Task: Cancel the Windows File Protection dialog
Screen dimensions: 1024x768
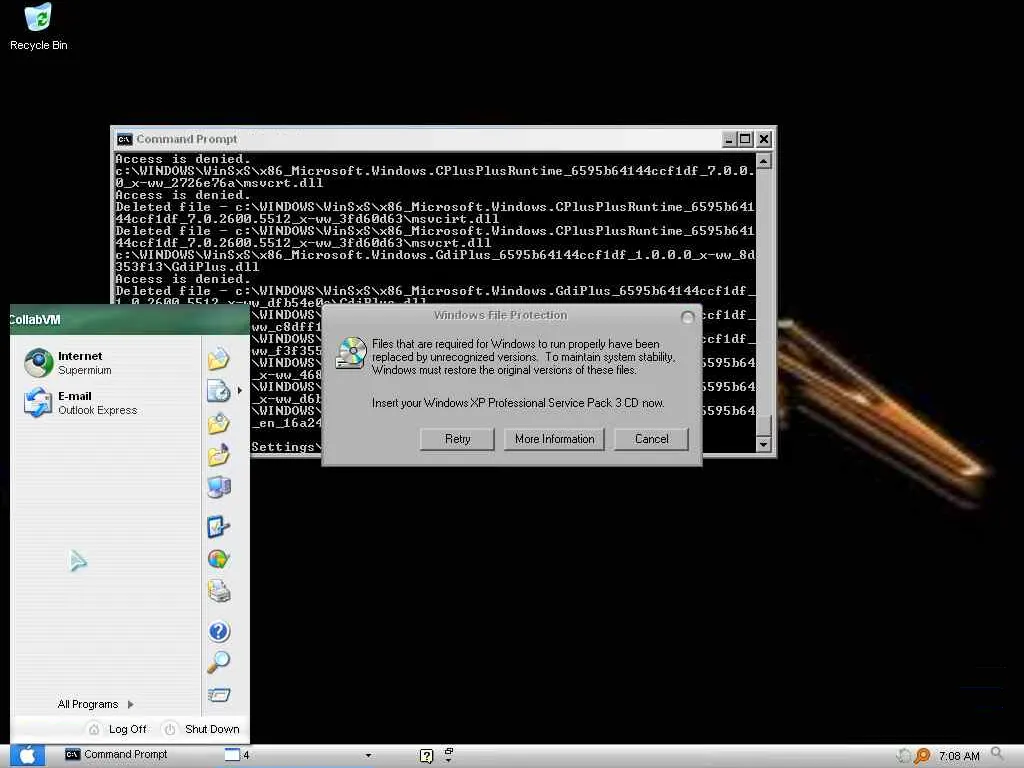Action: (x=651, y=439)
